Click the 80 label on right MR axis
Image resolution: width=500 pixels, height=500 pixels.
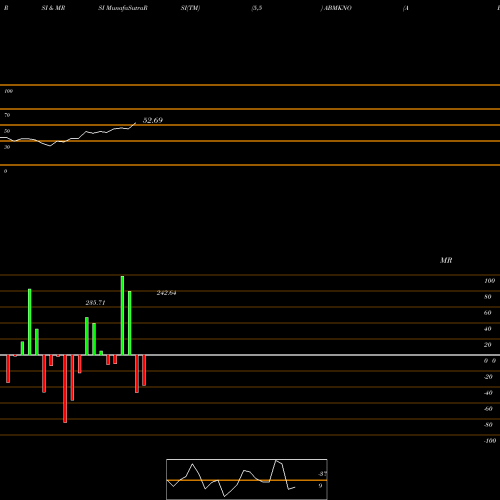pos(487,297)
